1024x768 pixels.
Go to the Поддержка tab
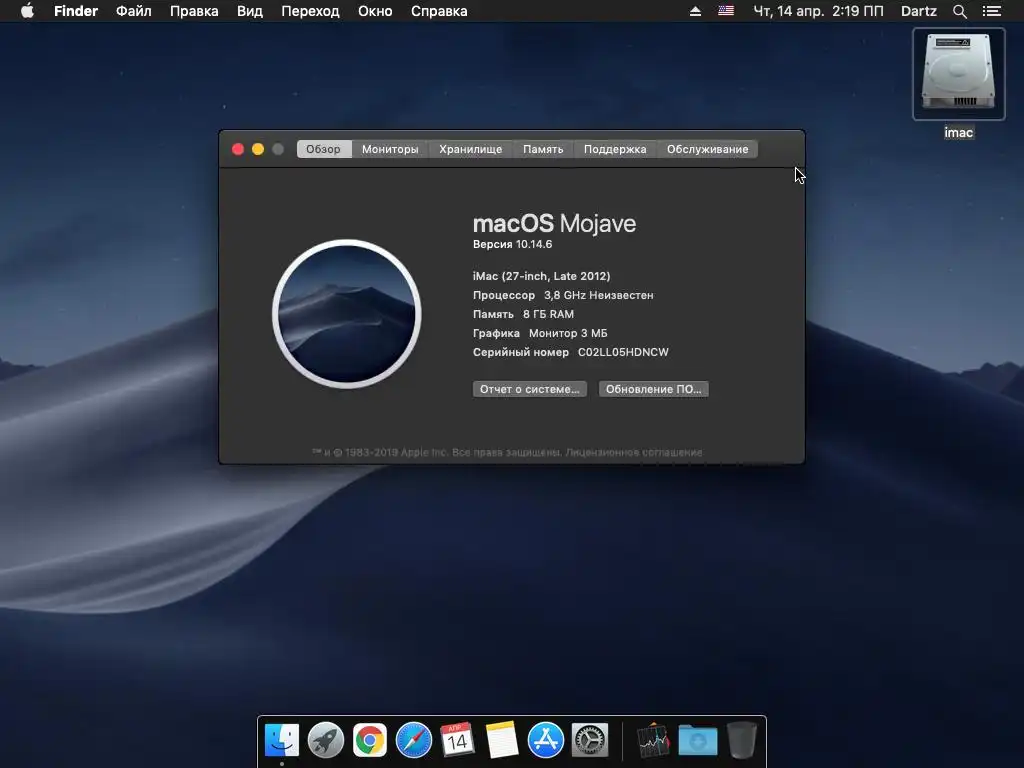pos(615,149)
